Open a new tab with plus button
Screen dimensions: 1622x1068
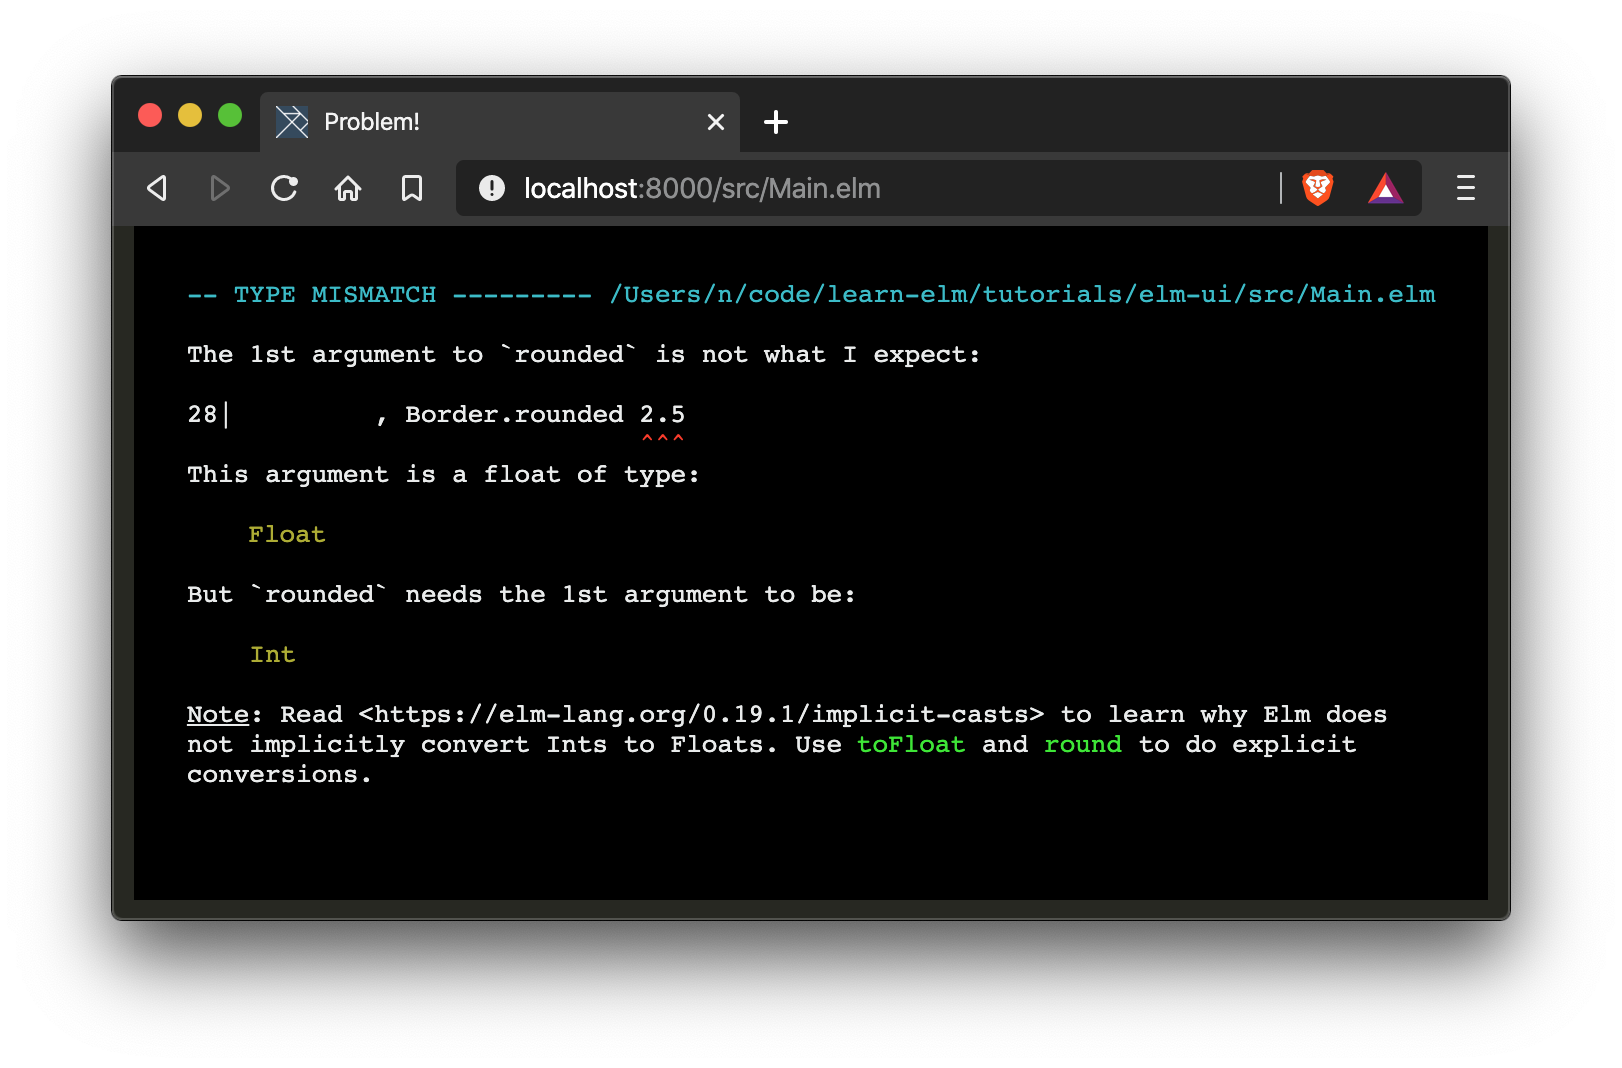(x=776, y=122)
